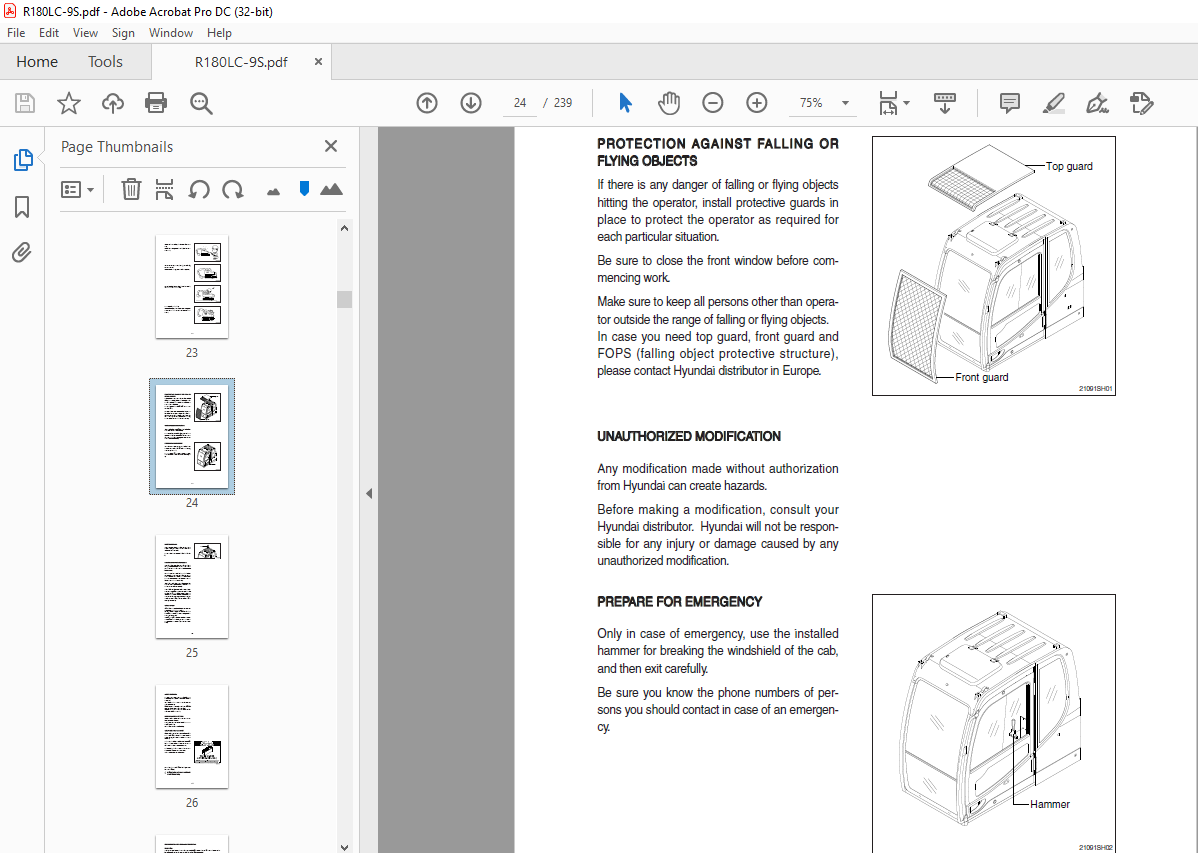This screenshot has width=1198, height=853.
Task: Click the zoom out minus button
Action: tap(712, 103)
